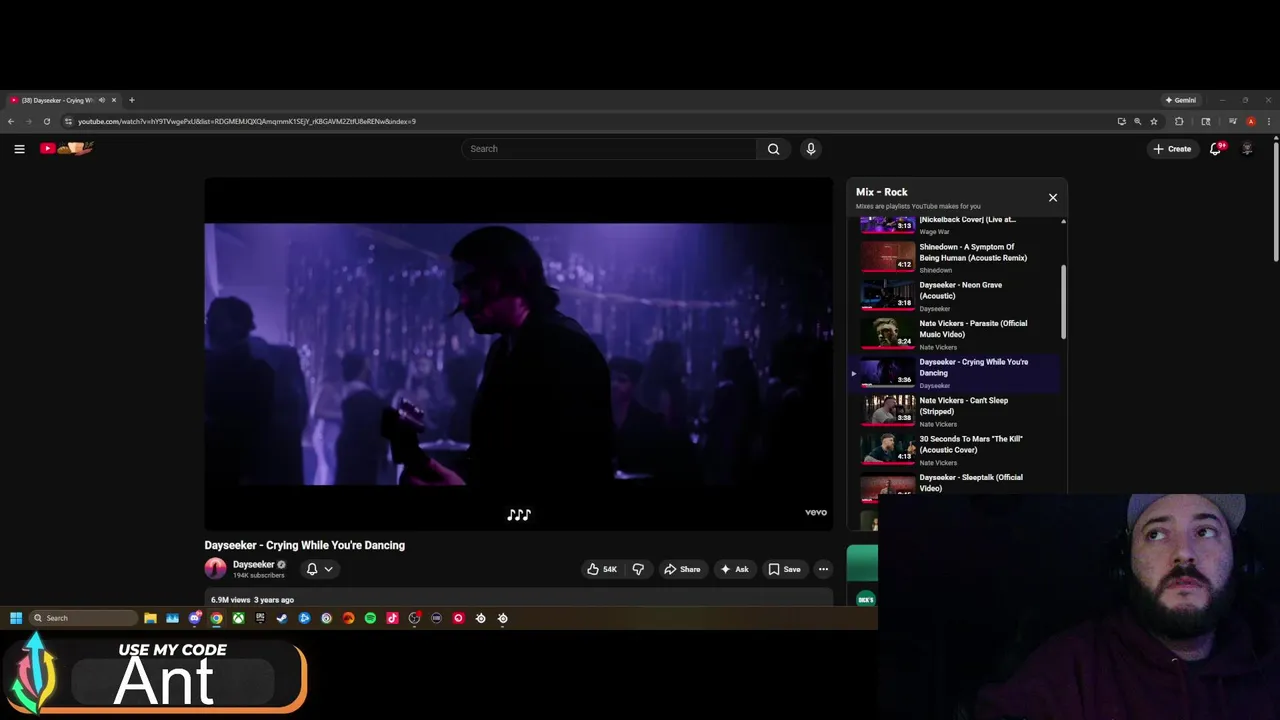The image size is (1280, 720).
Task: Open the YouTube account avatar menu
Action: 1247,149
